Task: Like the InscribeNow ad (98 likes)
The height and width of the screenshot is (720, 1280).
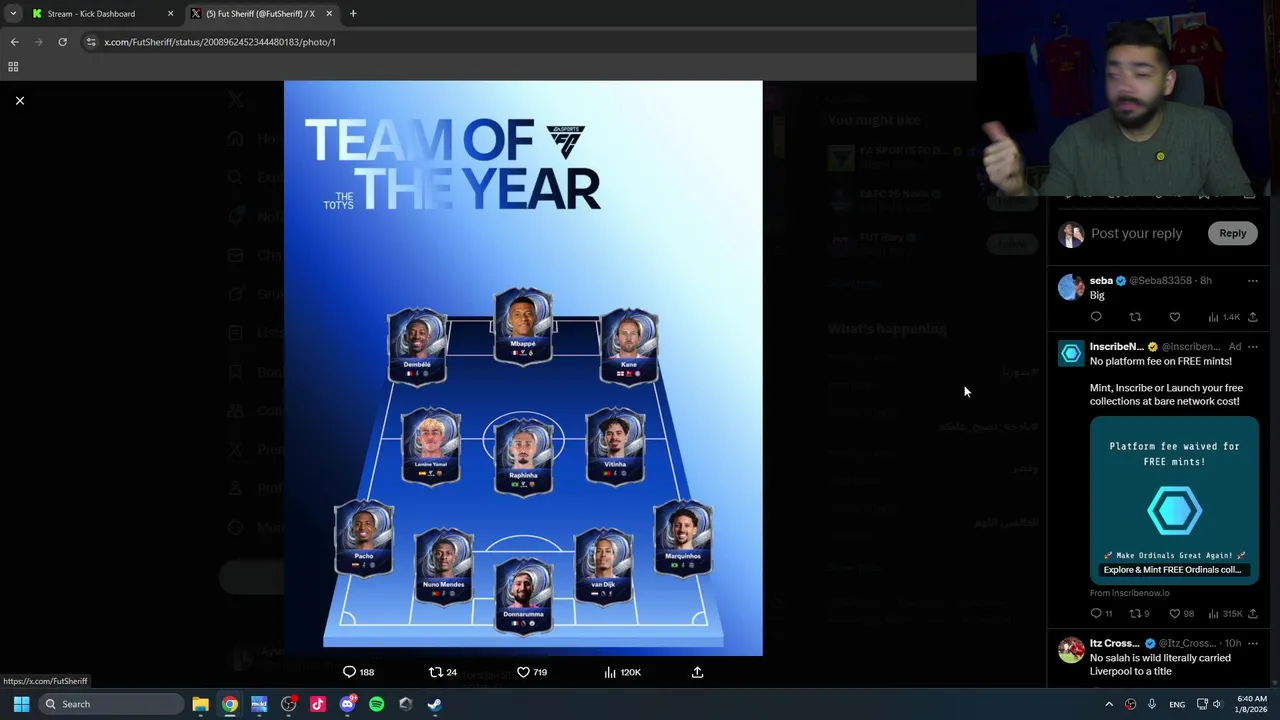Action: tap(1181, 613)
